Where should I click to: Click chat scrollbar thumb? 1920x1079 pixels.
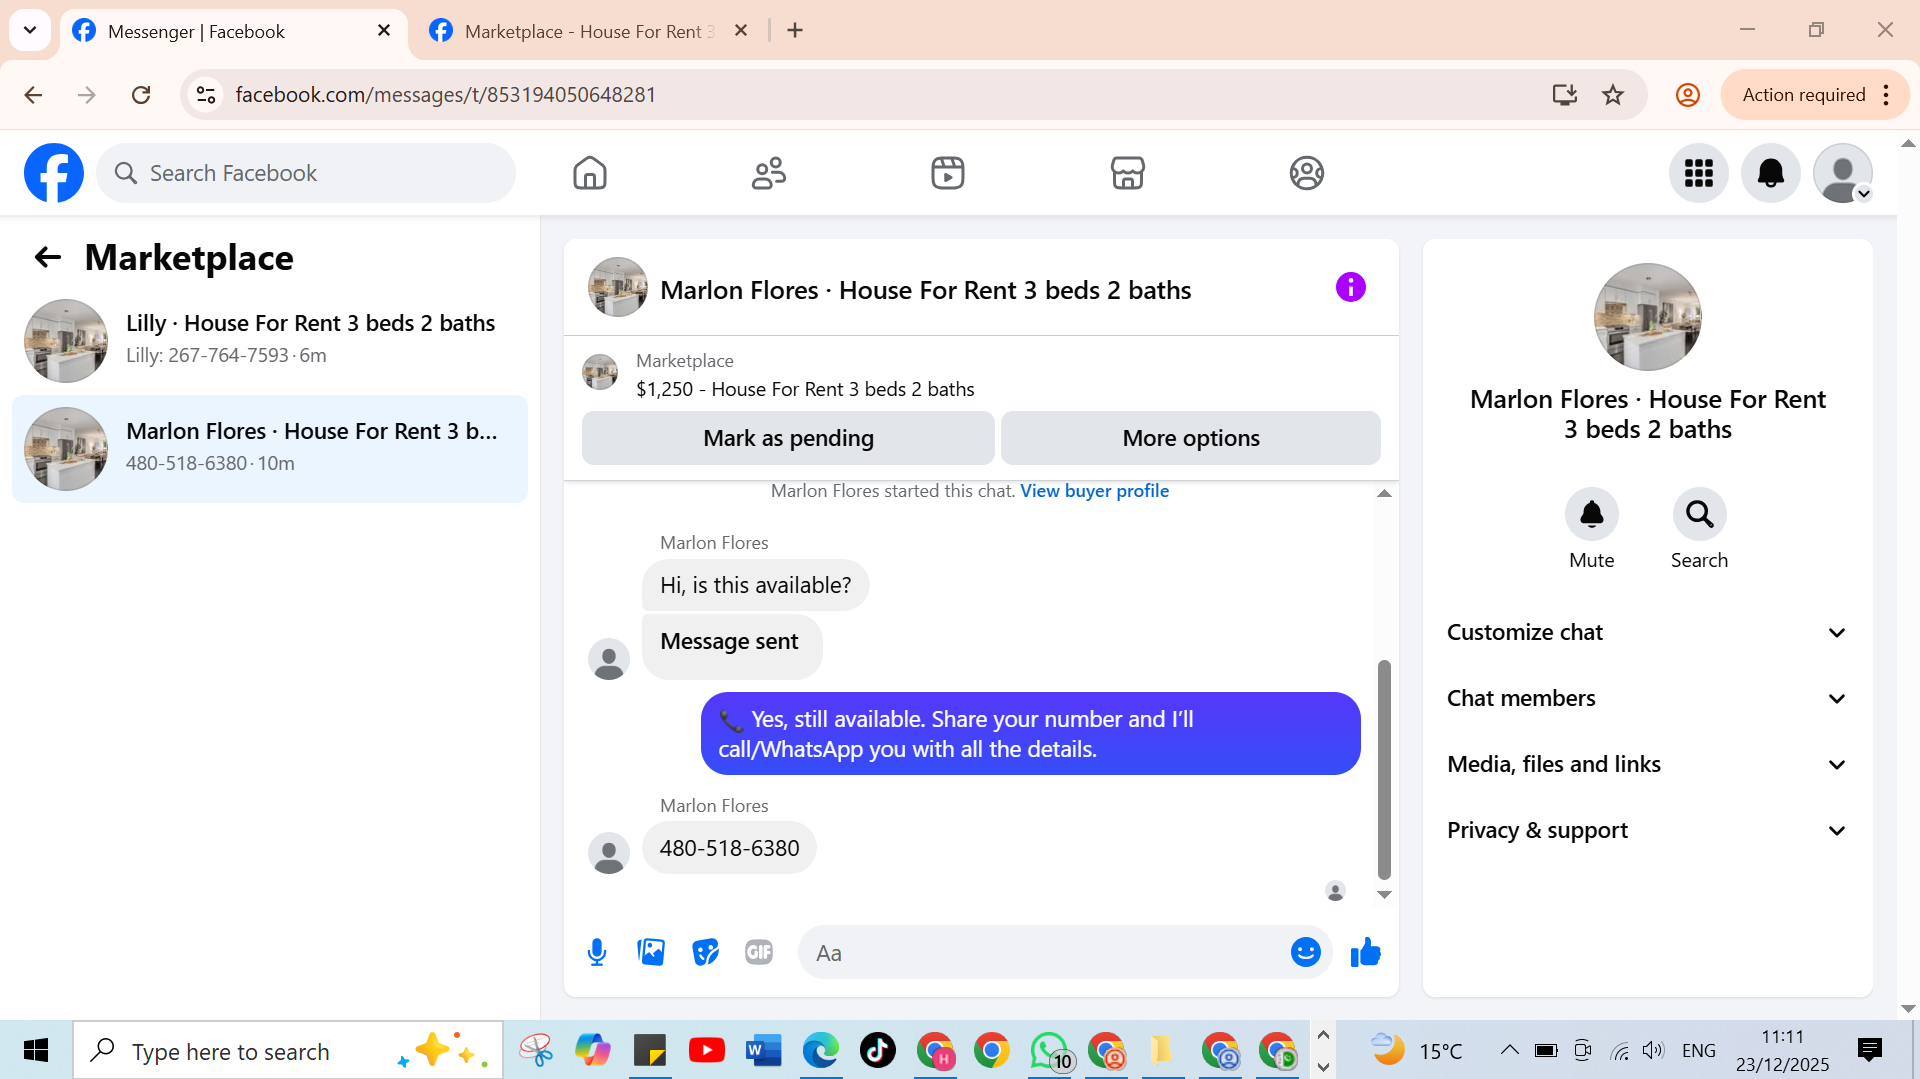pyautogui.click(x=1384, y=768)
